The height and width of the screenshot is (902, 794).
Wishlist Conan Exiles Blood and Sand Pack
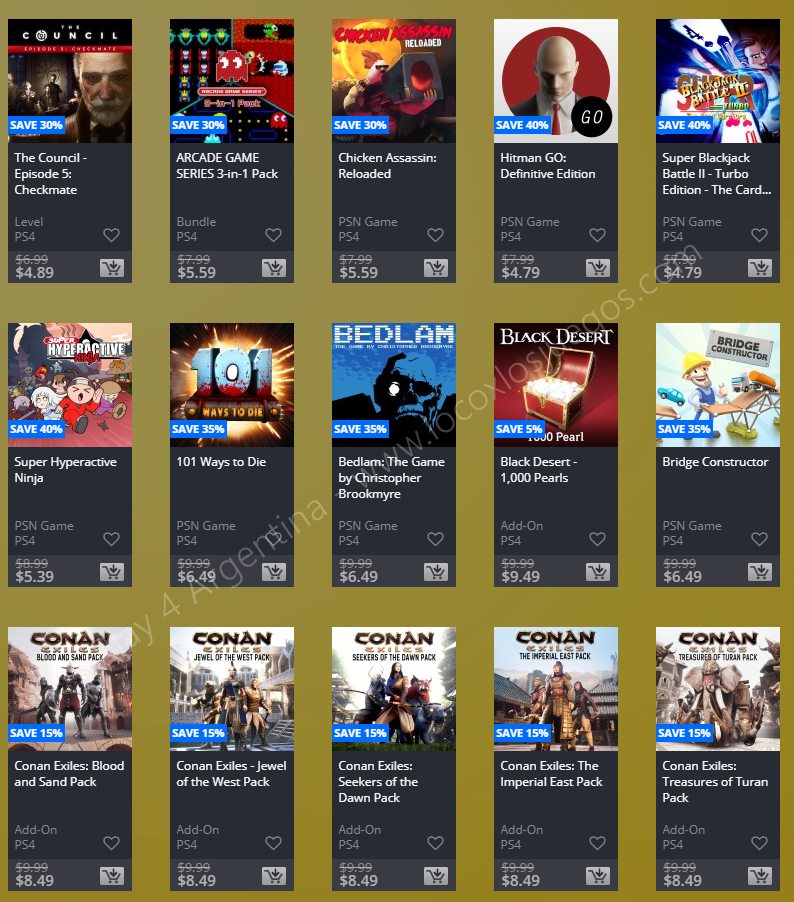[112, 843]
